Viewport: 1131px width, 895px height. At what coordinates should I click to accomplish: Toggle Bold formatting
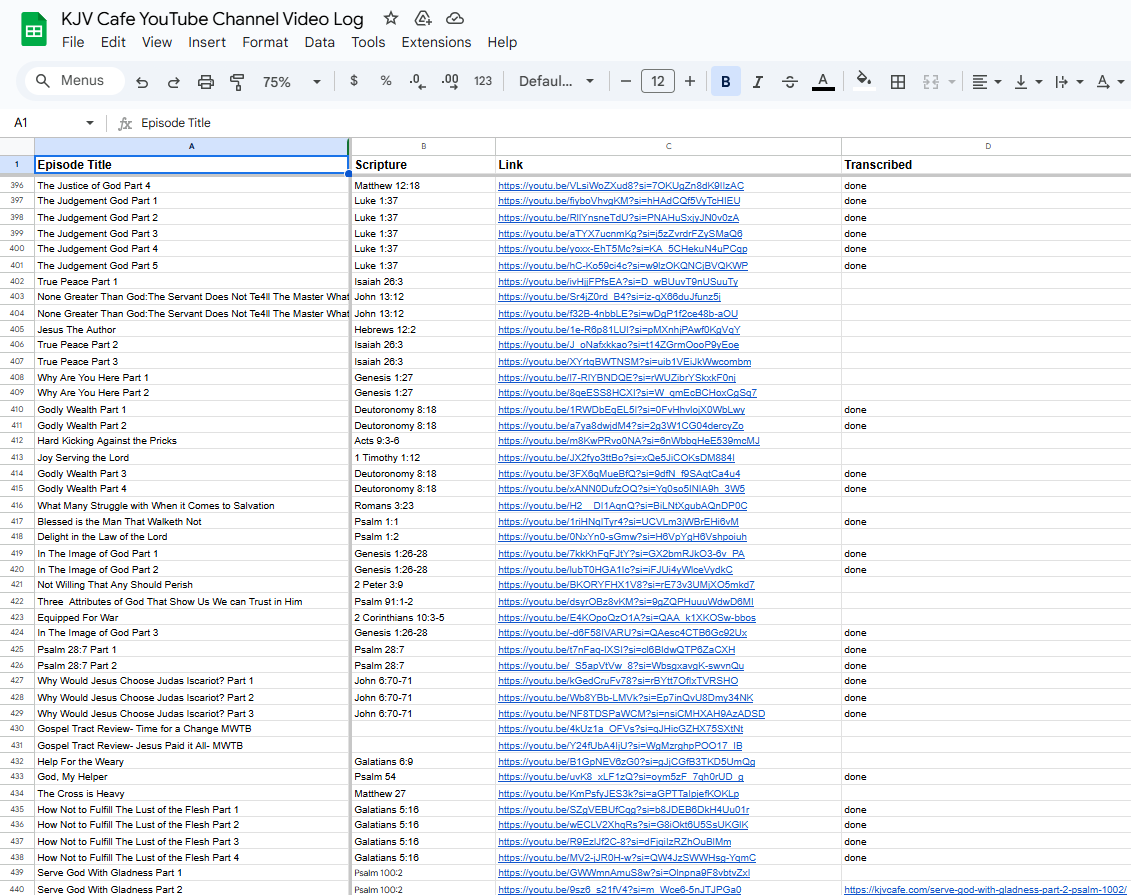pyautogui.click(x=726, y=81)
